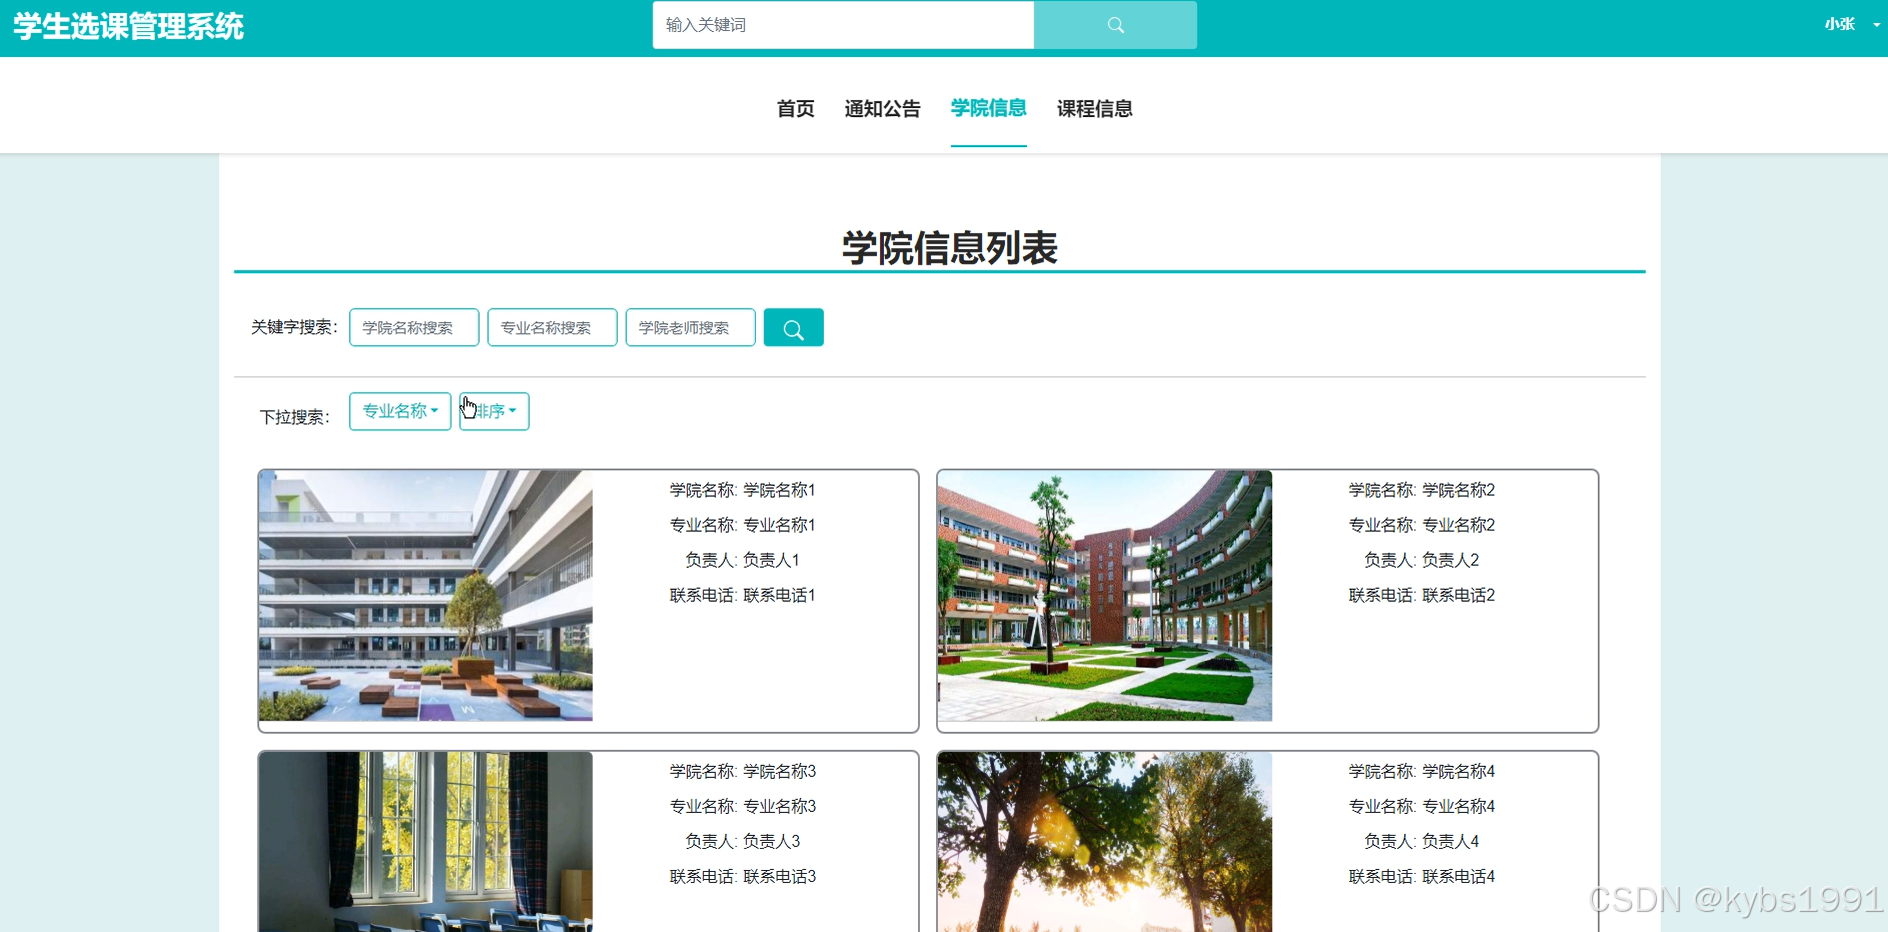Open the 学院名称3 classroom window photo
Viewport: 1888px width, 932px height.
(x=426, y=842)
